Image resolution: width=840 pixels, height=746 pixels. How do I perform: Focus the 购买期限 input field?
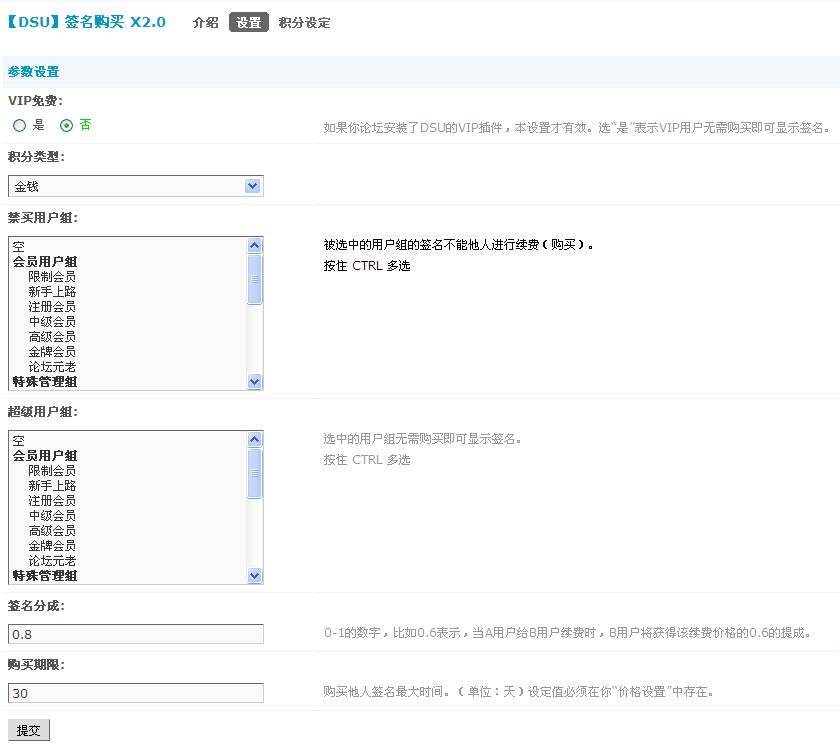pos(135,693)
